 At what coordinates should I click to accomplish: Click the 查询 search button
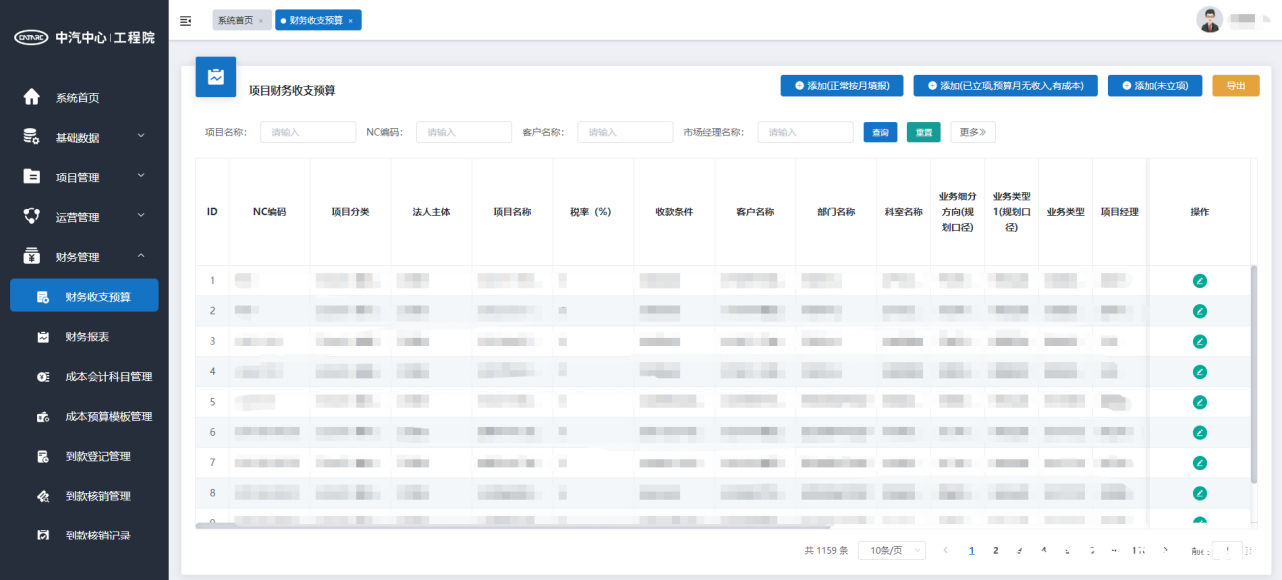tap(880, 132)
